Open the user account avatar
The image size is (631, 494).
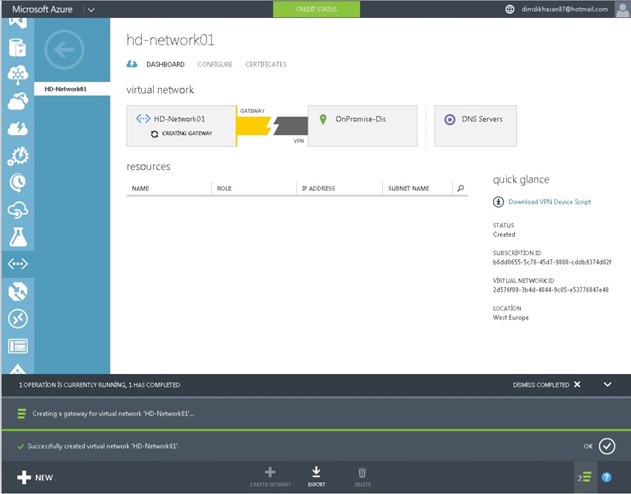pyautogui.click(x=622, y=9)
